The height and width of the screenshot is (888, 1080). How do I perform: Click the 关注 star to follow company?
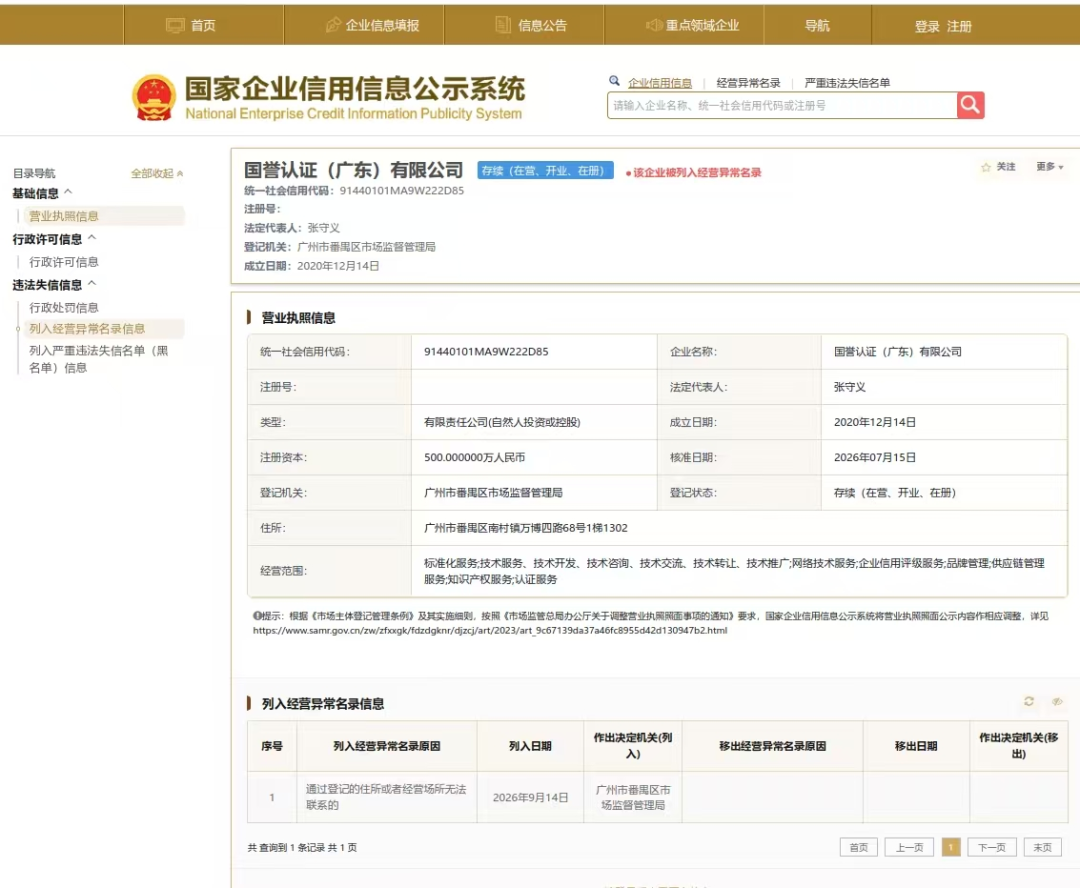tap(998, 167)
